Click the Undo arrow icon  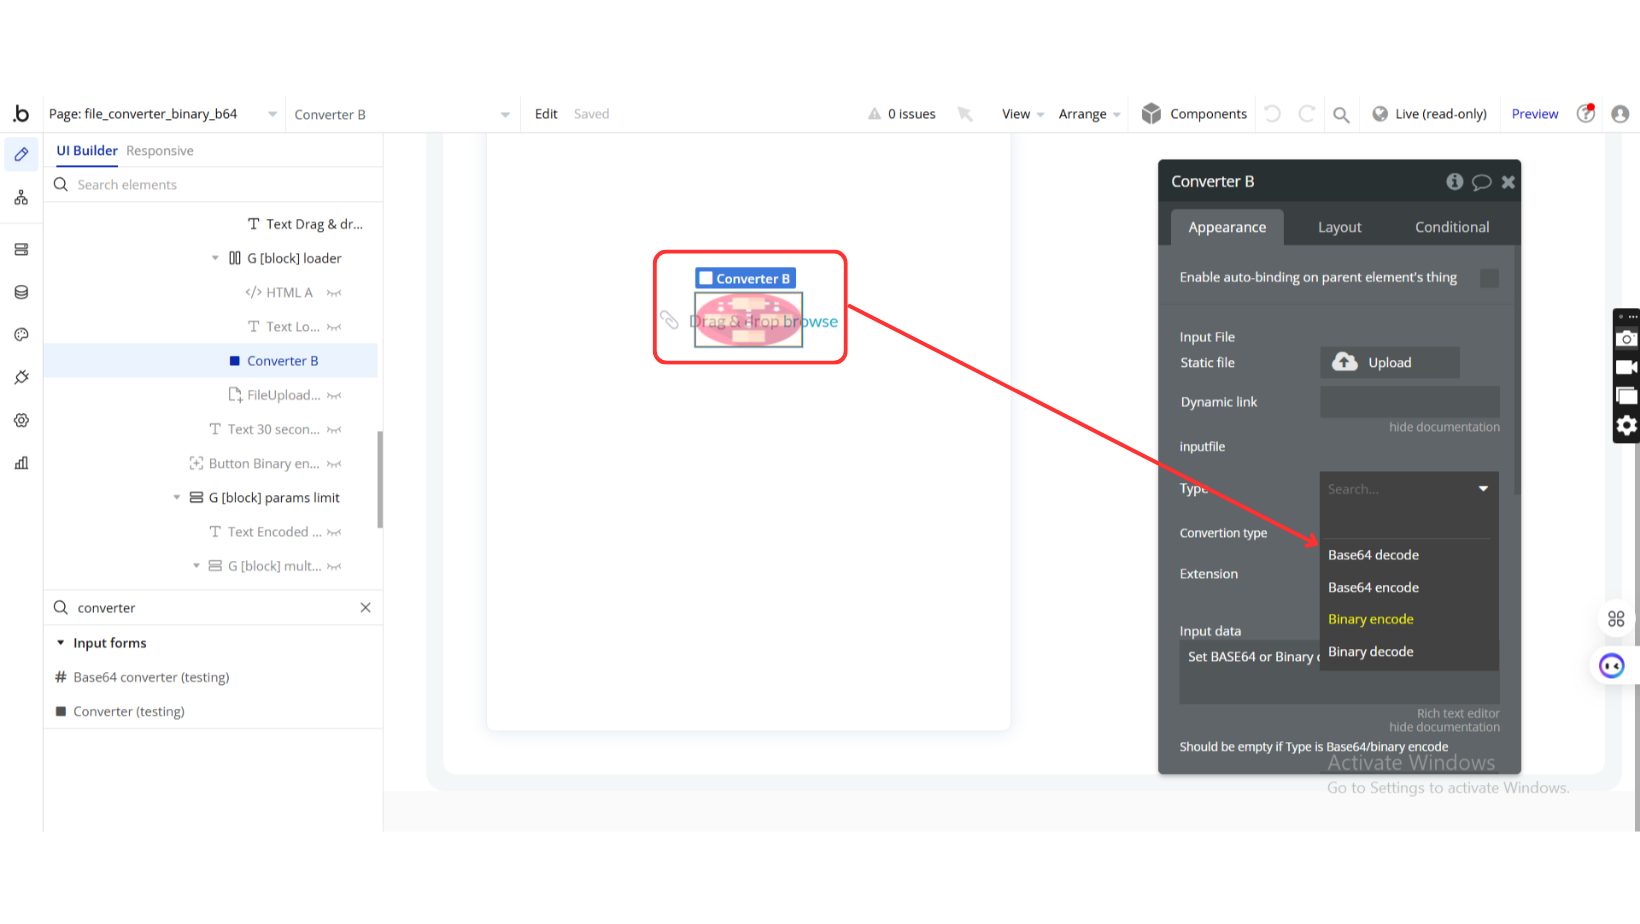pos(1272,114)
